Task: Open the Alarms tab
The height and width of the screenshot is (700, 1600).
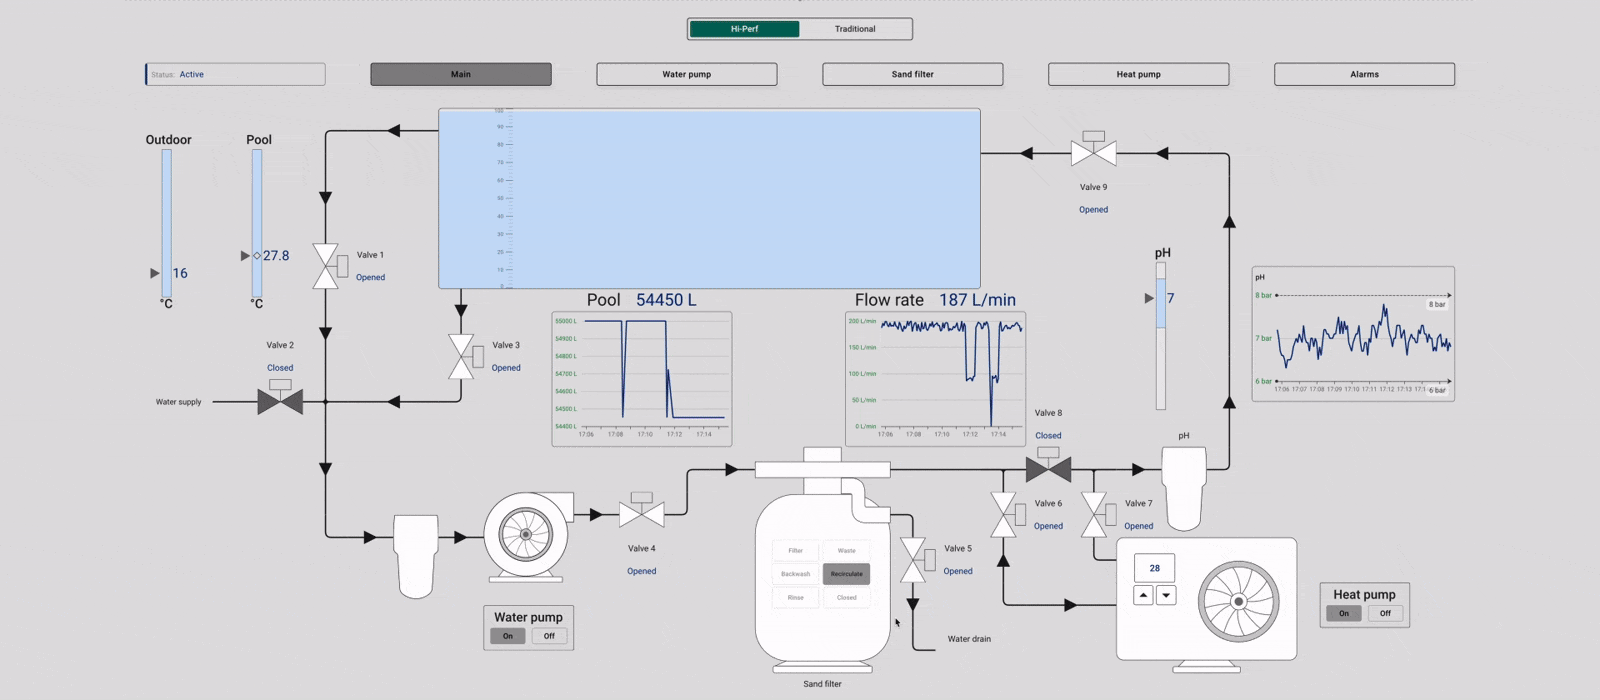Action: pos(1365,74)
